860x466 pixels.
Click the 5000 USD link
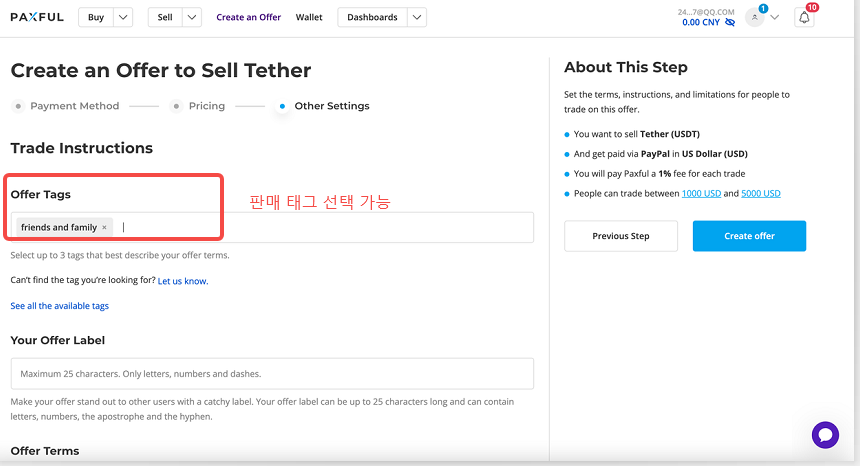pos(761,193)
